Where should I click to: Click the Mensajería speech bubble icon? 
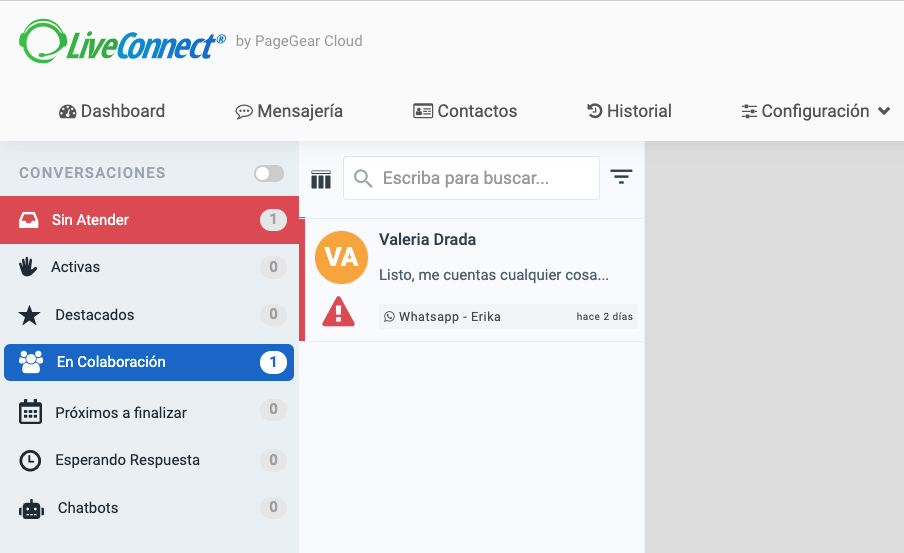pyautogui.click(x=244, y=111)
